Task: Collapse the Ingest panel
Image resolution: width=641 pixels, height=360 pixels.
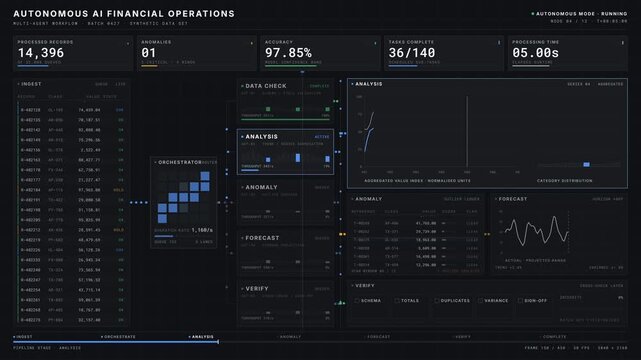Action: [x=18, y=84]
